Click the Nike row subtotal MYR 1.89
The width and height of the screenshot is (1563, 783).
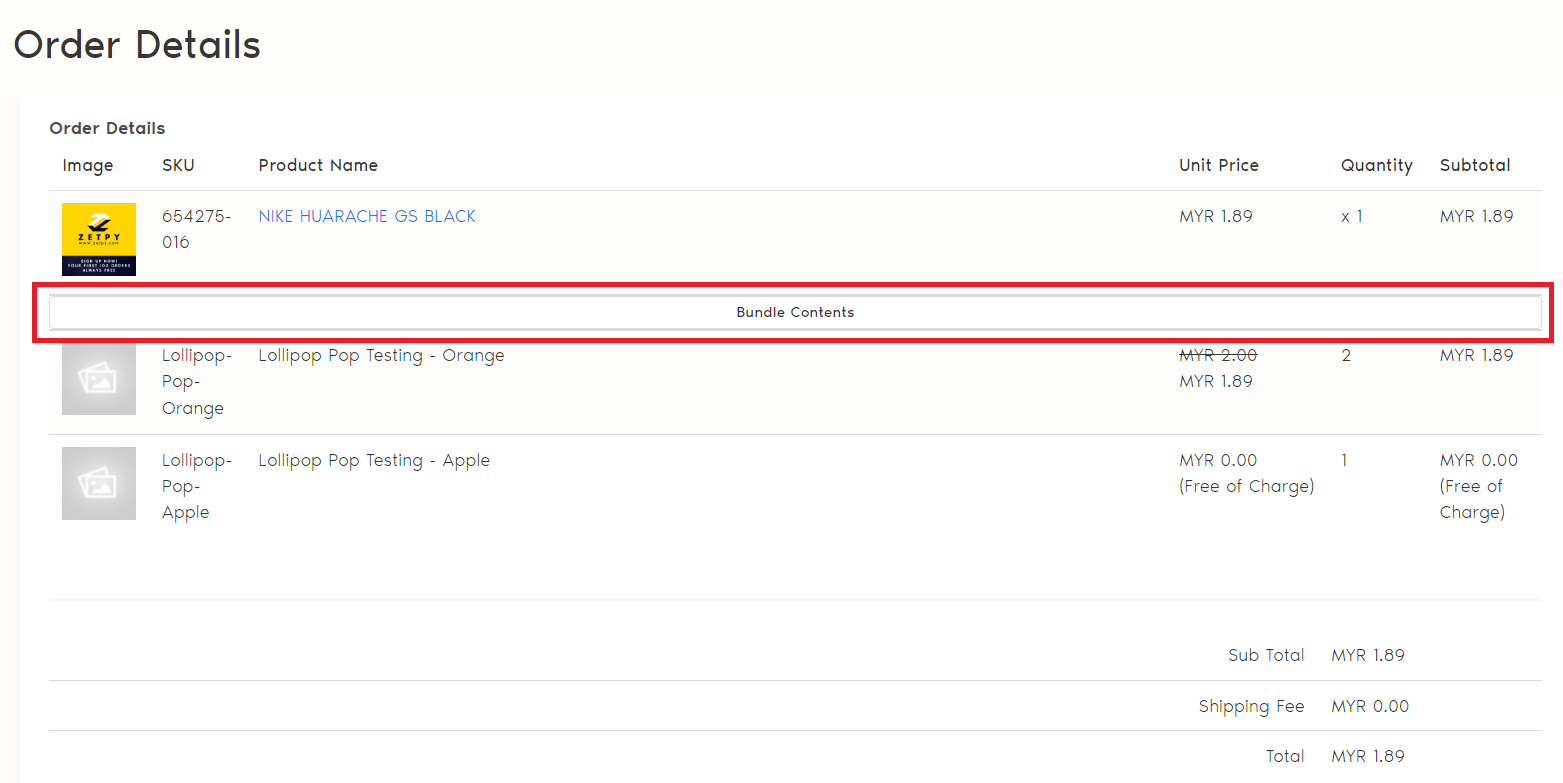pyautogui.click(x=1477, y=216)
